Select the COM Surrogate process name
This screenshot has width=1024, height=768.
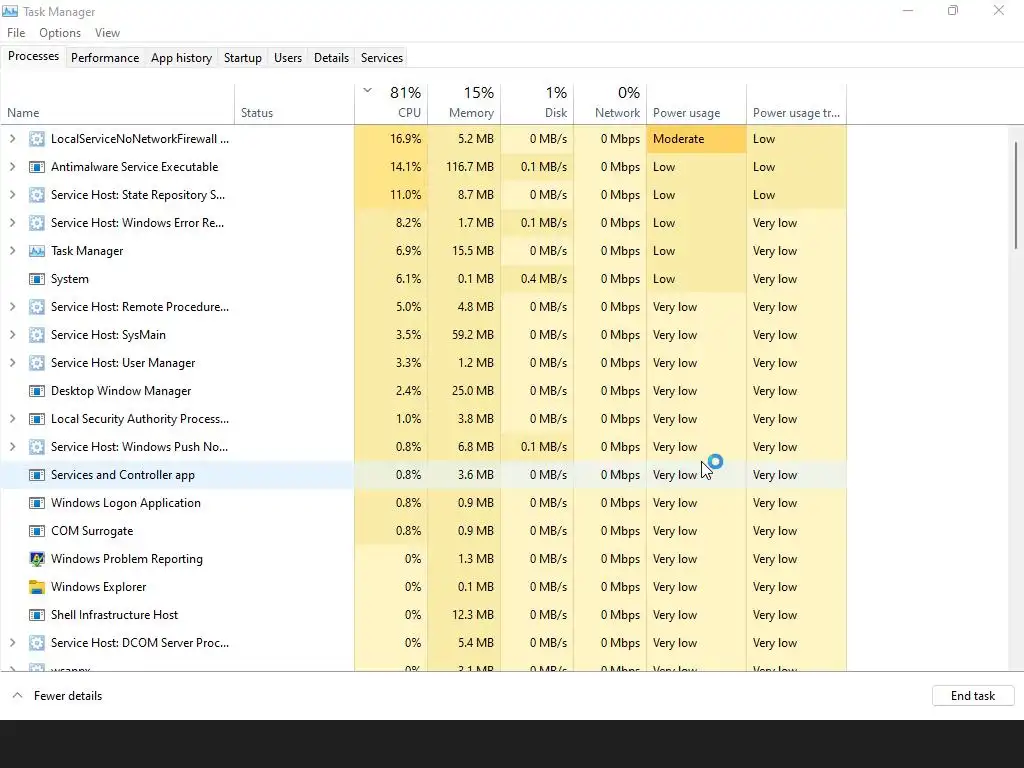[92, 531]
